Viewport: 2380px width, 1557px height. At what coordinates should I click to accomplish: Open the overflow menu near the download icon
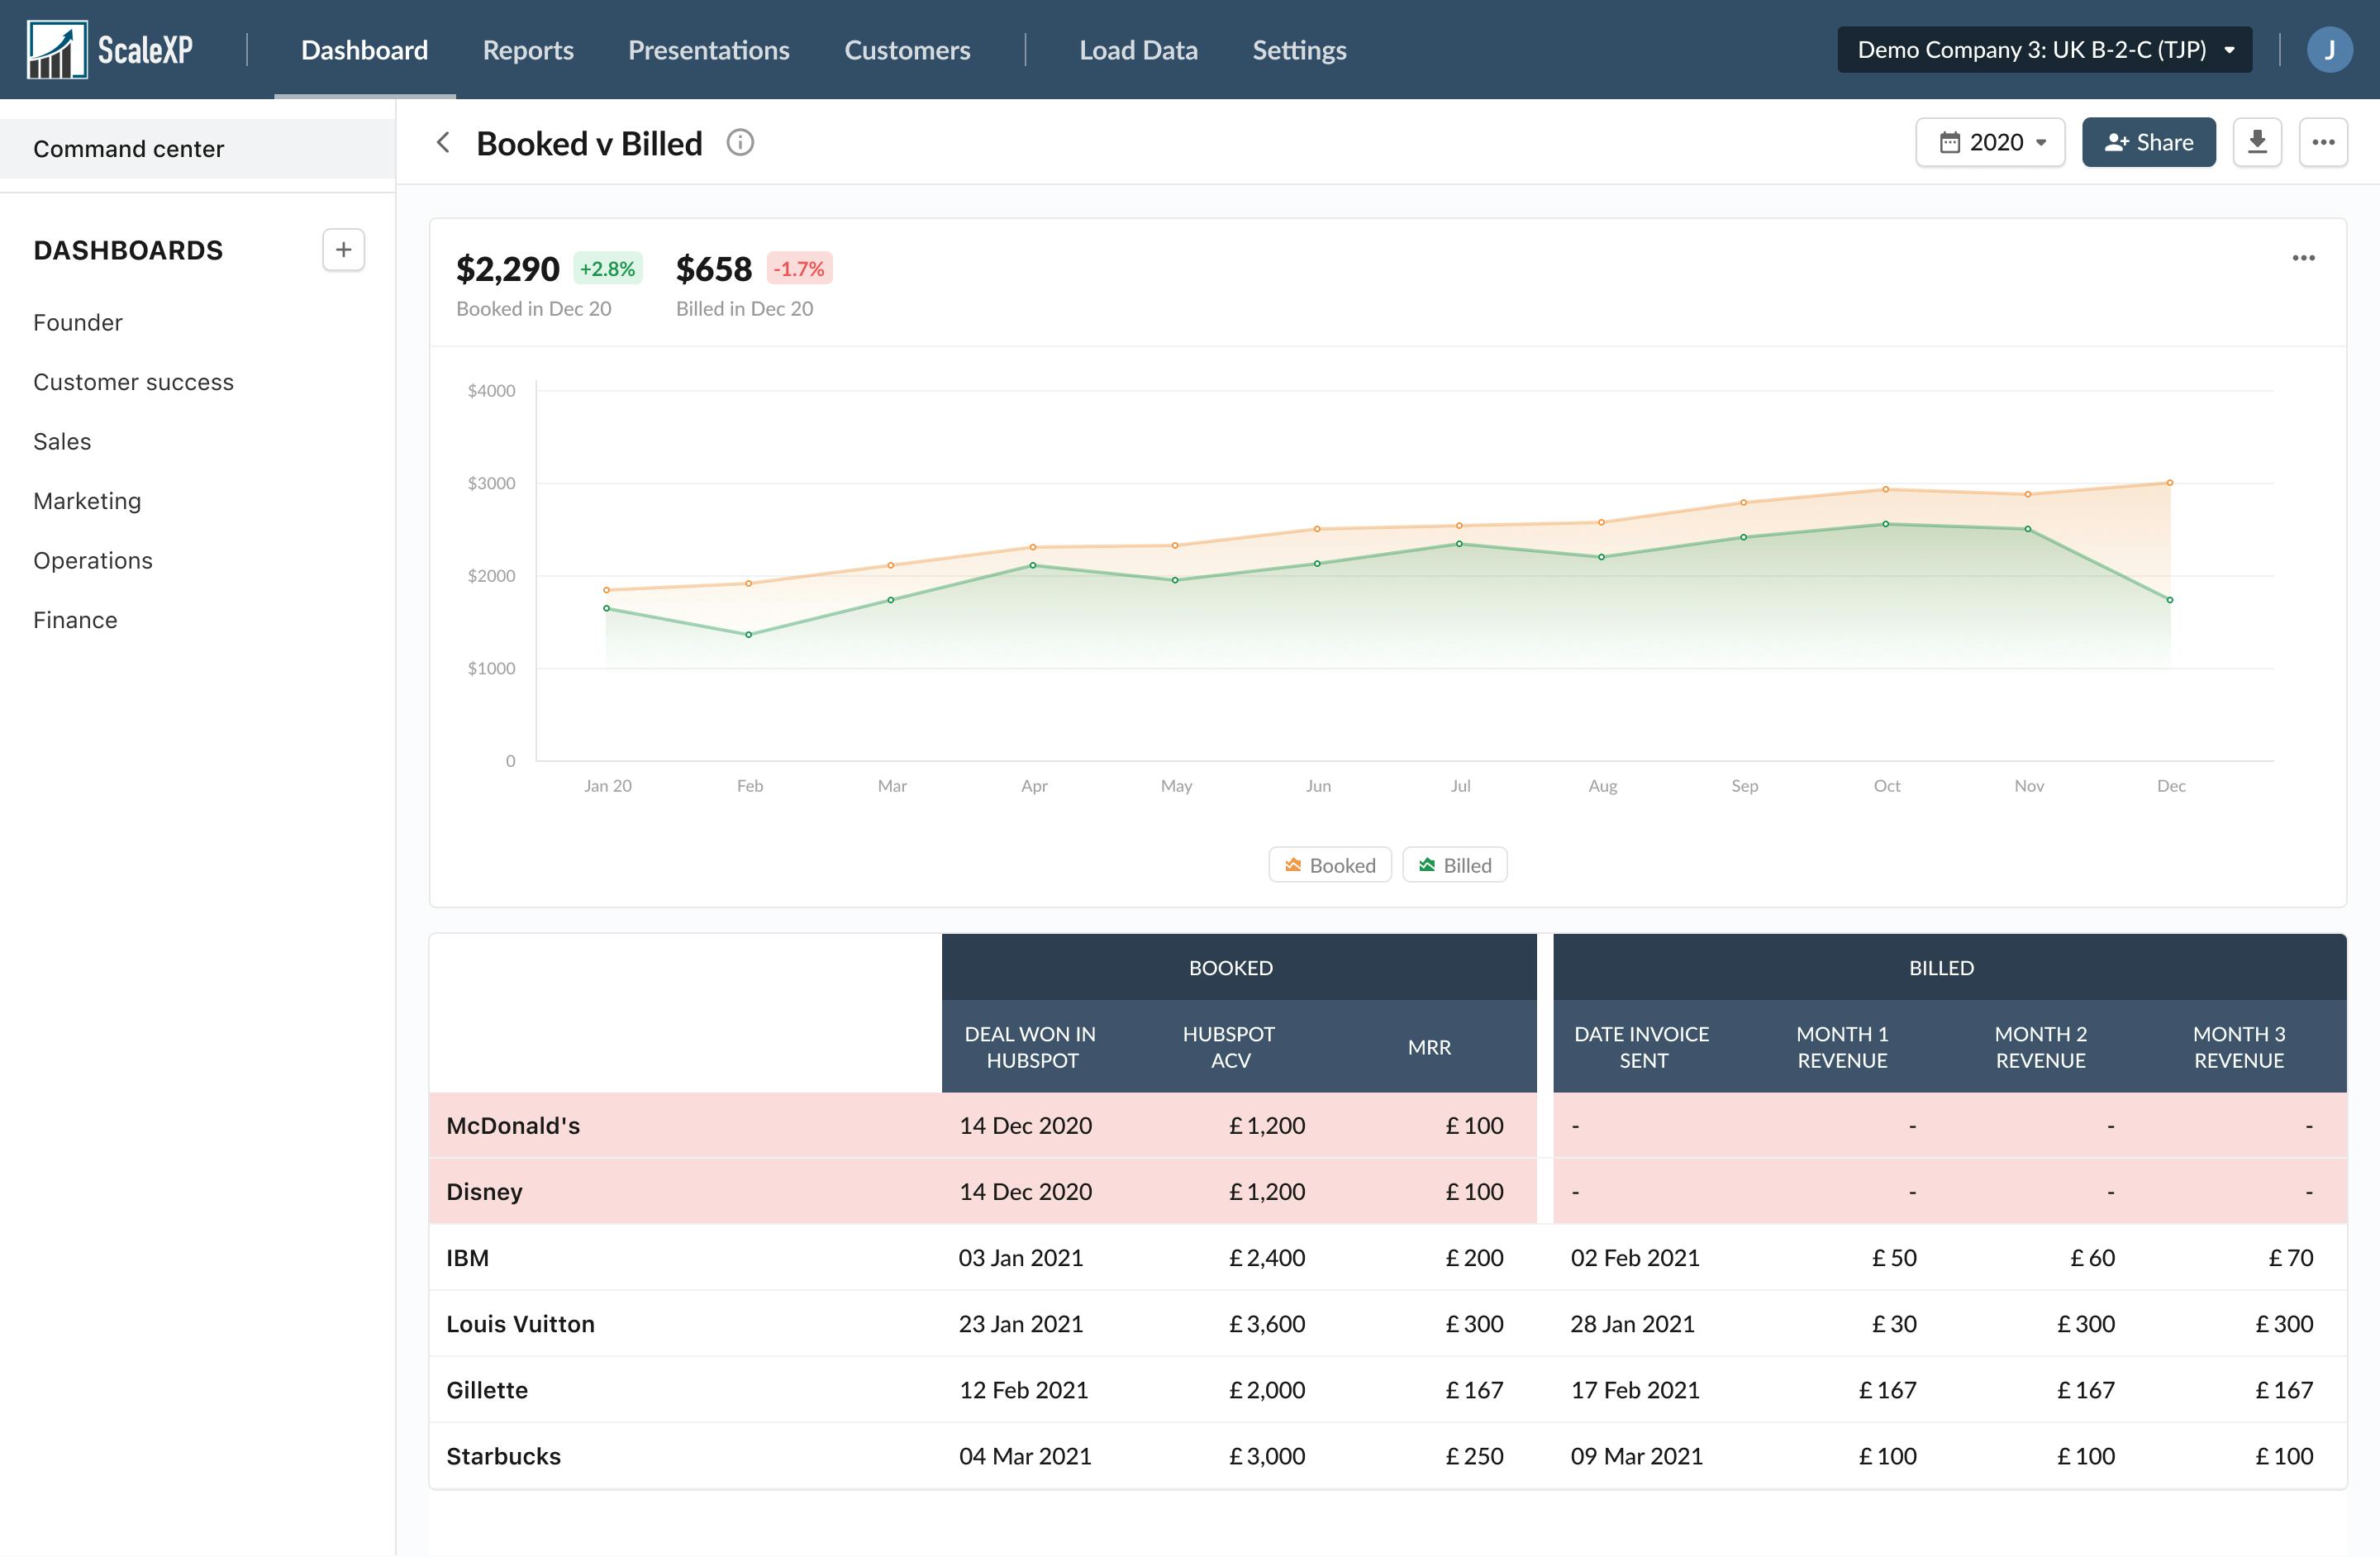[x=2324, y=142]
